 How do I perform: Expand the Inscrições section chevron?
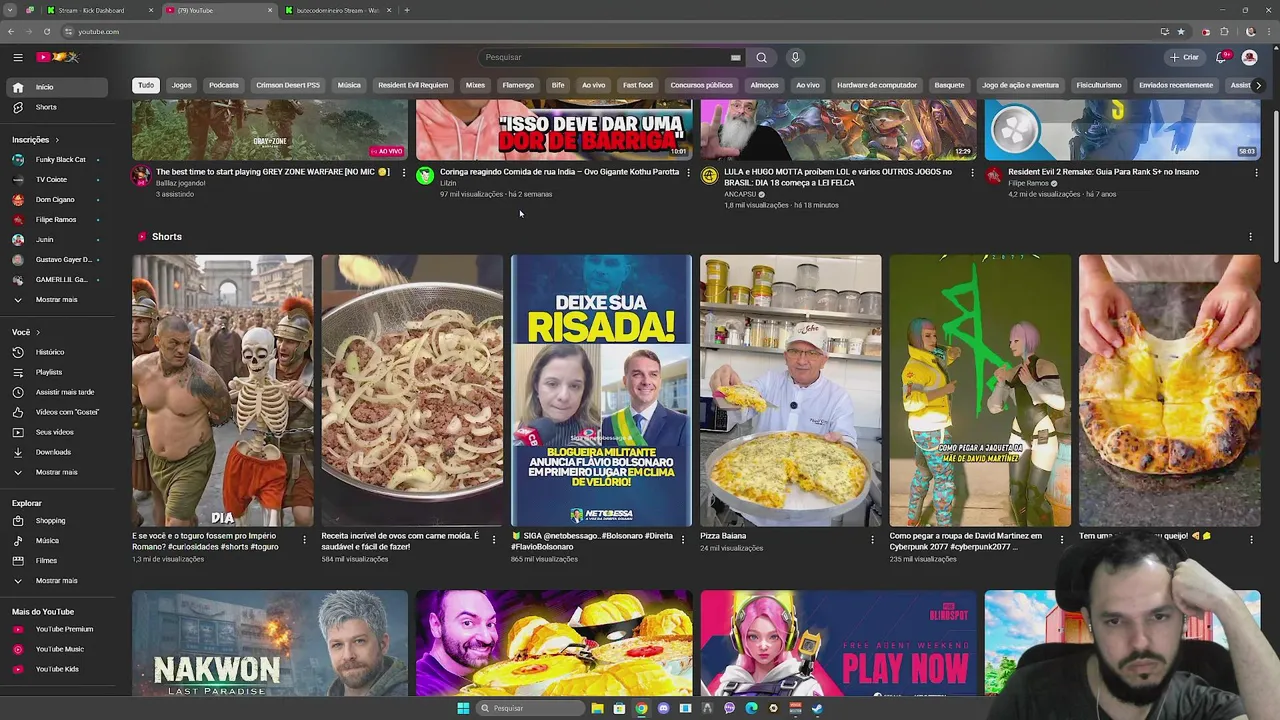coord(57,140)
